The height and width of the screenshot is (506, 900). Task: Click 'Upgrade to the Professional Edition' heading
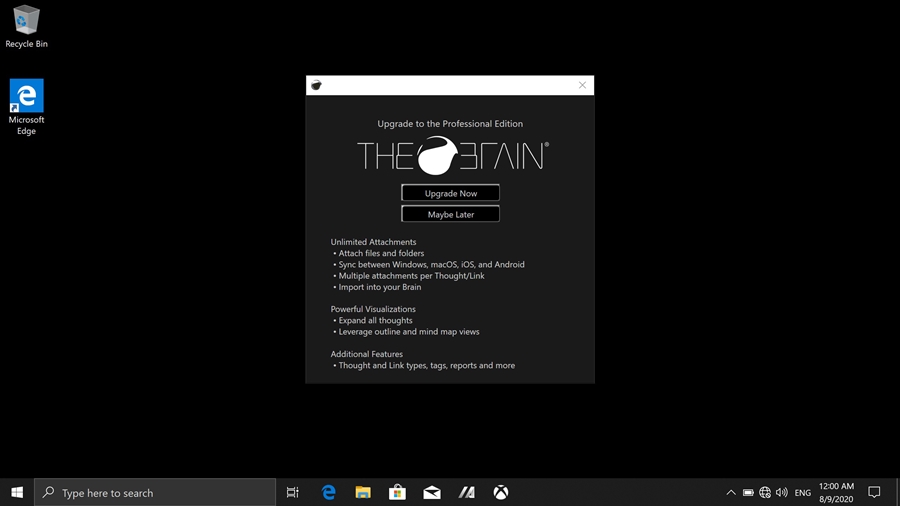point(450,123)
